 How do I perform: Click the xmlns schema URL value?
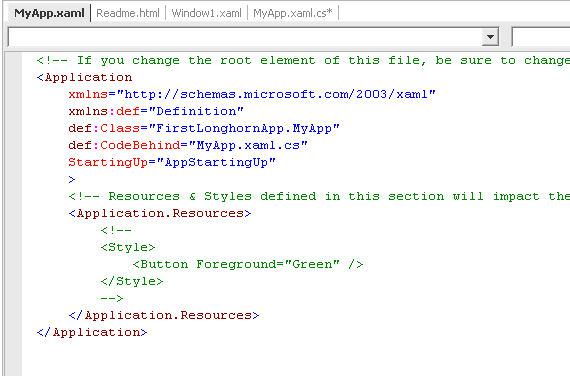276,95
